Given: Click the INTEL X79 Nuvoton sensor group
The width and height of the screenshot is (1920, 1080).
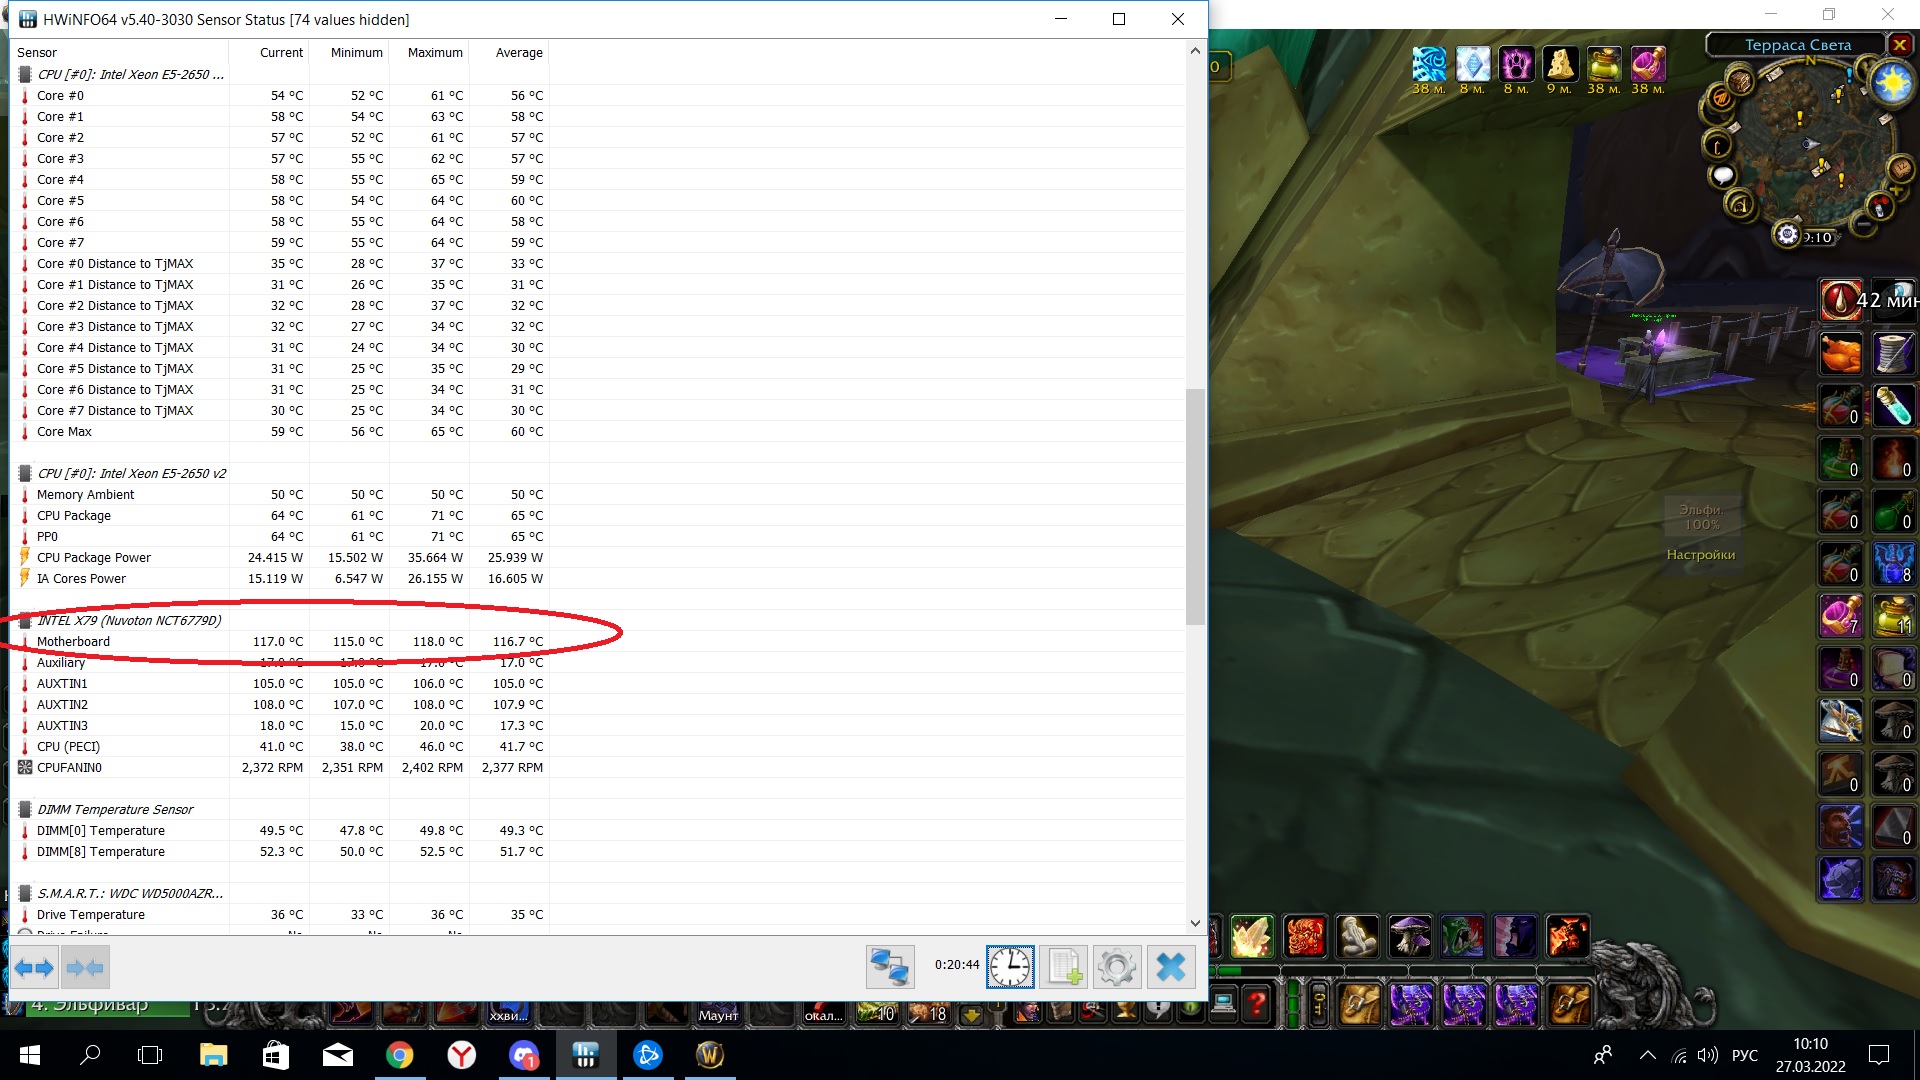Looking at the screenshot, I should [129, 621].
